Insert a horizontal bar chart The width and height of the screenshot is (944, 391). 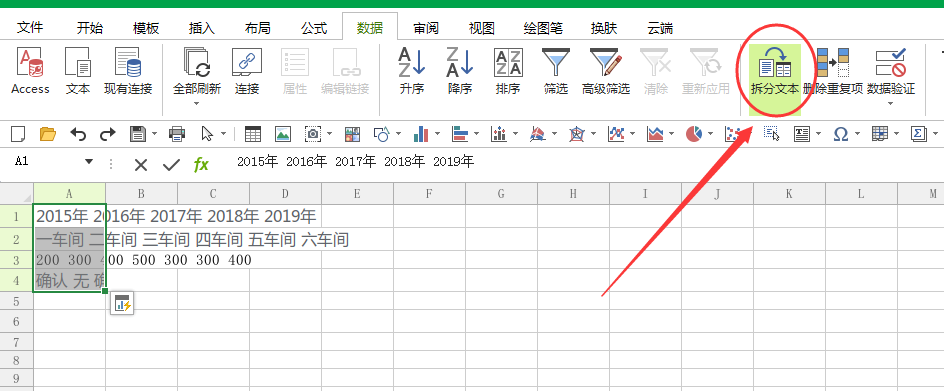(x=461, y=133)
